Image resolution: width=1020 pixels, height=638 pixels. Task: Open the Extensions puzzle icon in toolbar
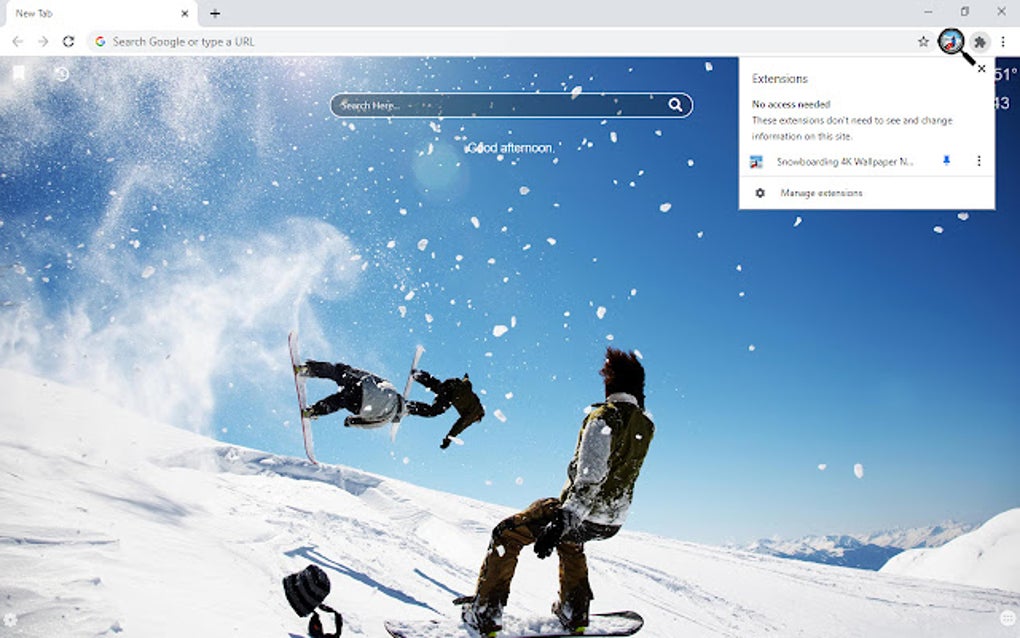[x=980, y=42]
